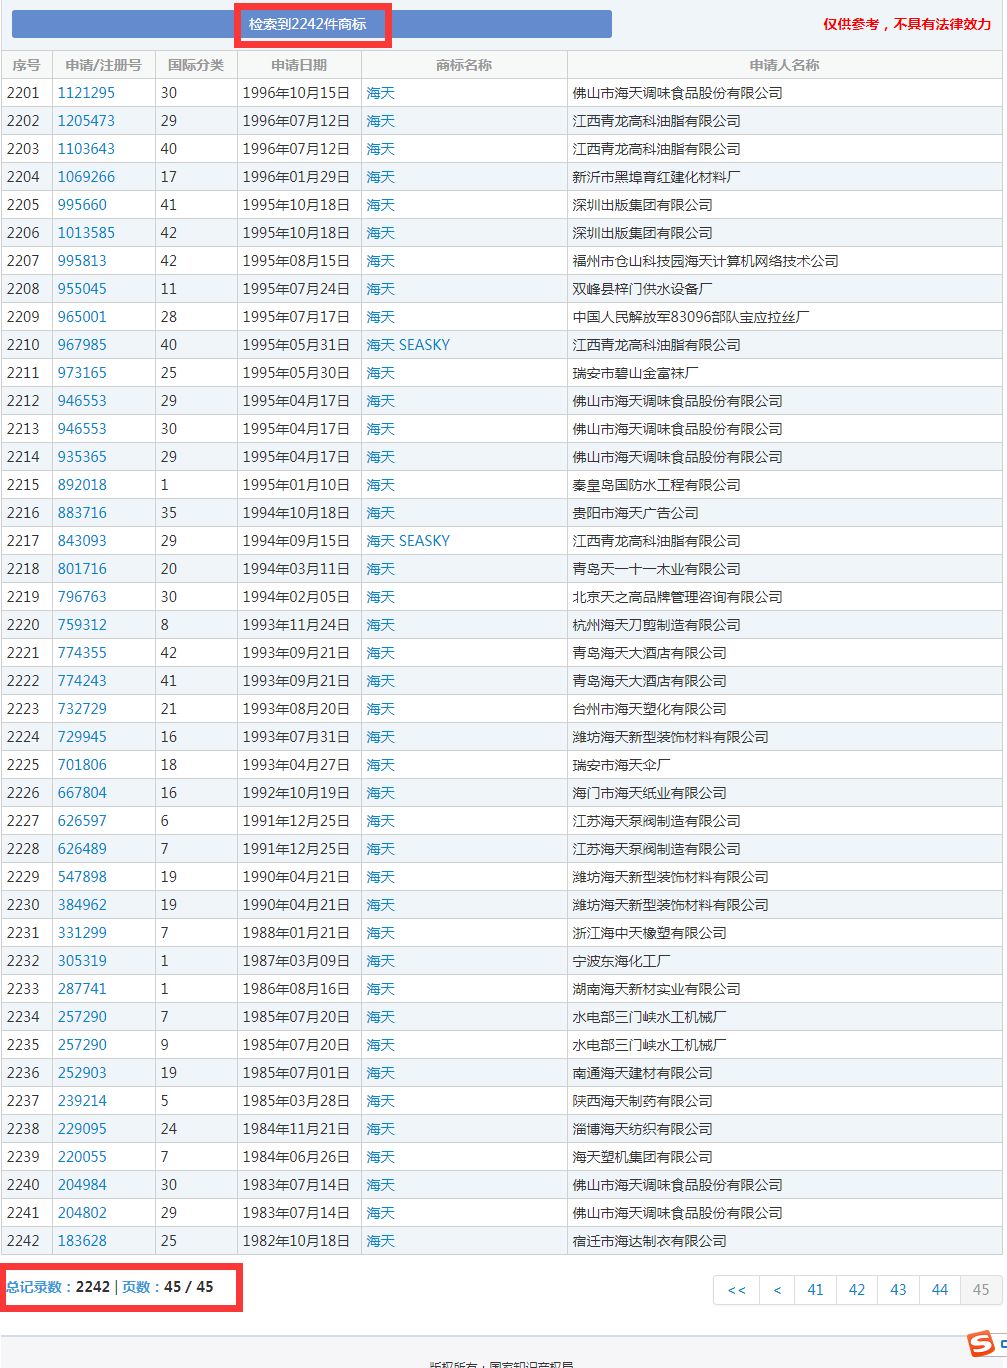Open registration number 701806
Image resolution: width=1007 pixels, height=1368 pixels.
click(82, 765)
